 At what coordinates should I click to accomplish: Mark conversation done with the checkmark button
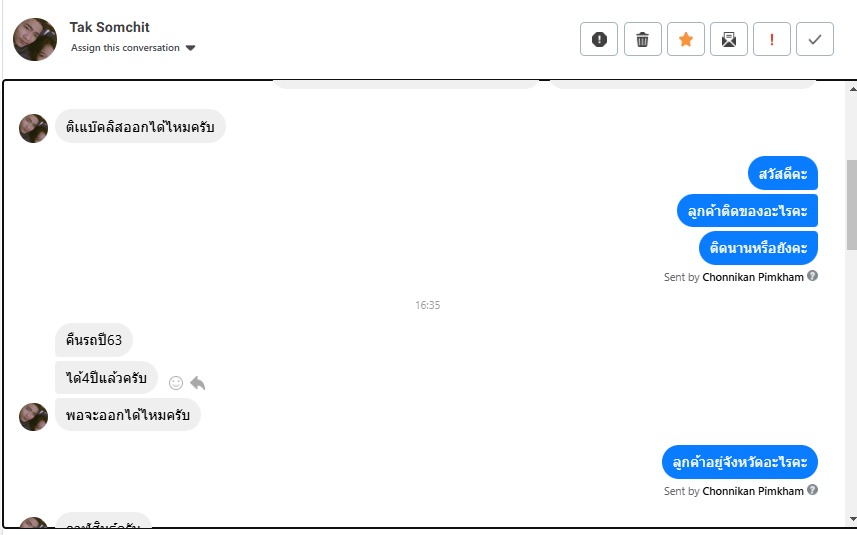click(815, 39)
